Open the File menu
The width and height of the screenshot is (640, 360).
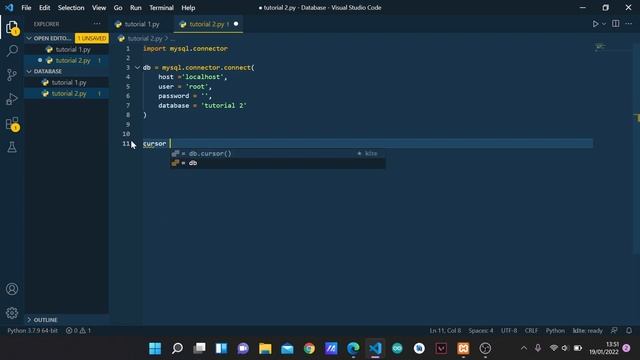click(26, 8)
